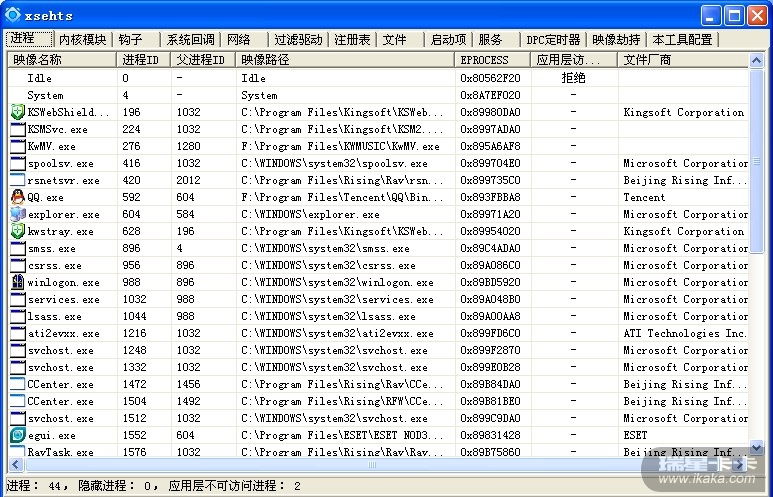This screenshot has height=497, width=773.
Task: Switch to the 系统回调 tab
Action: [x=190, y=40]
